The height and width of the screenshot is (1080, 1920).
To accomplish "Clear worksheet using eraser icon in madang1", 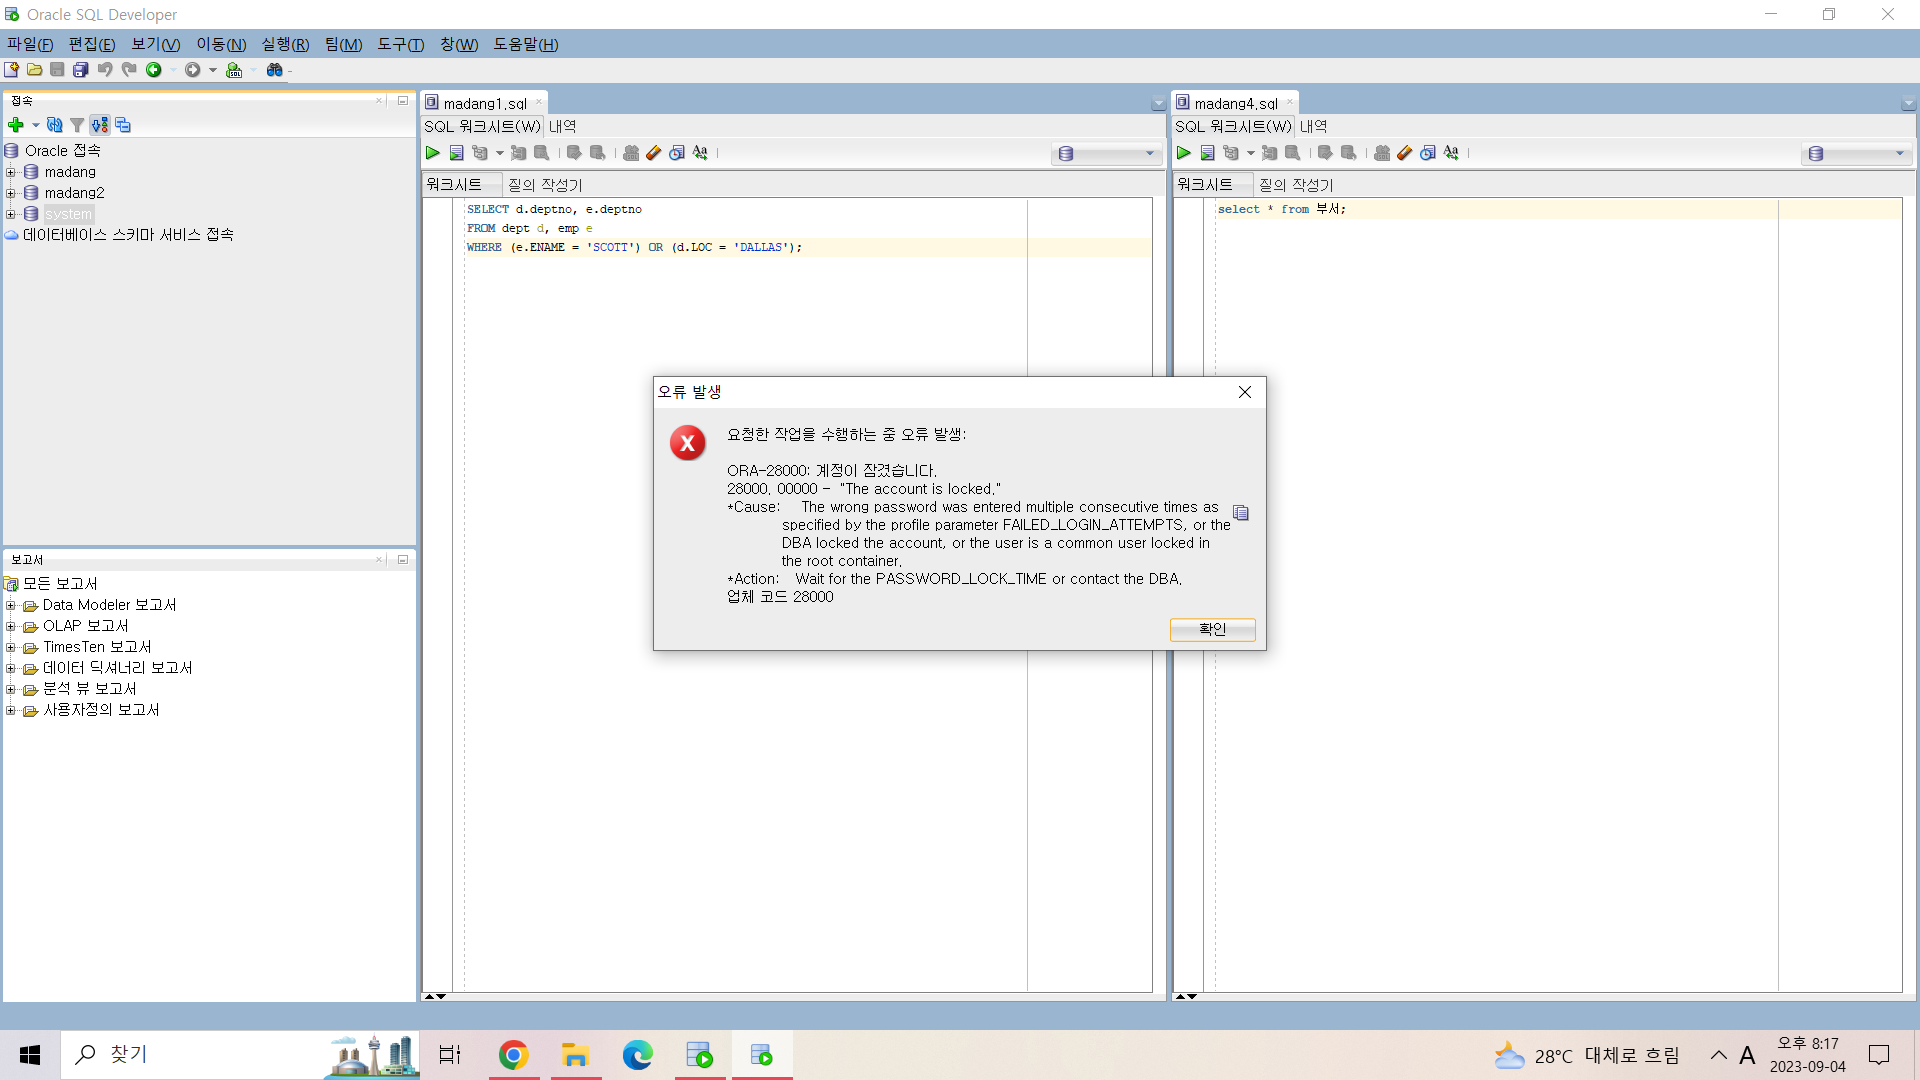I will click(x=654, y=153).
